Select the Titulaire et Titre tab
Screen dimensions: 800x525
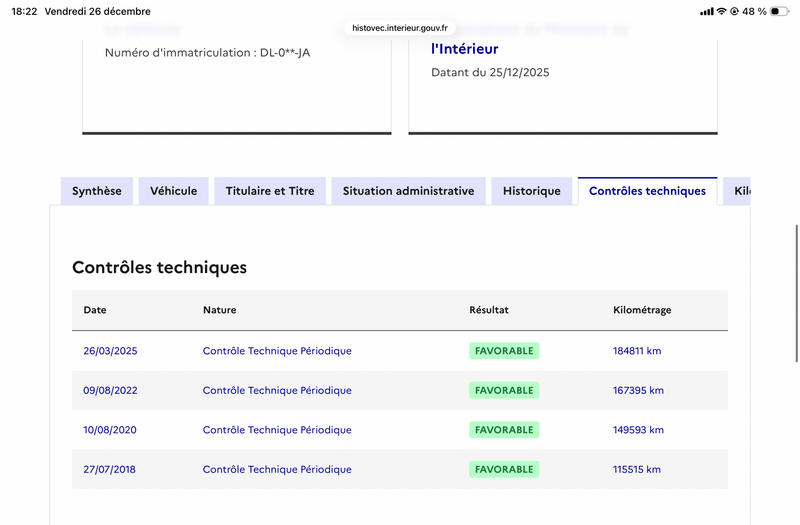point(270,191)
